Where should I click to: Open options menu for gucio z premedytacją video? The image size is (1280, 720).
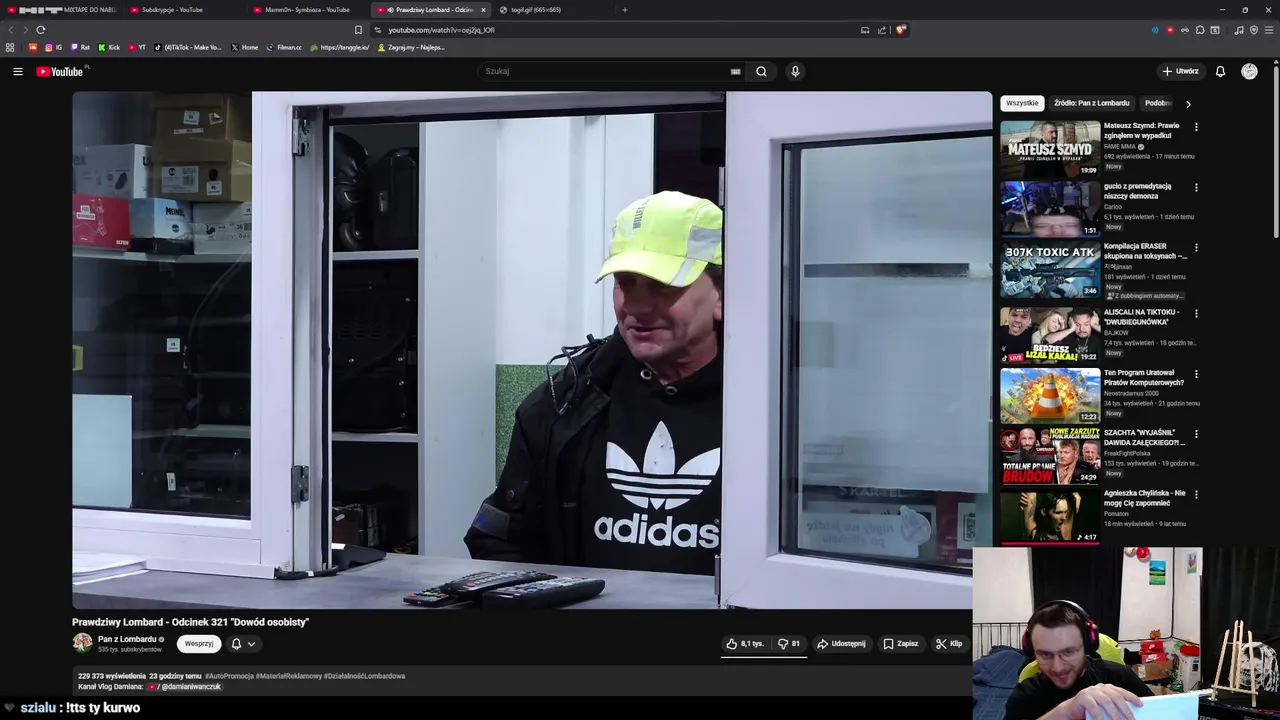pyautogui.click(x=1196, y=187)
